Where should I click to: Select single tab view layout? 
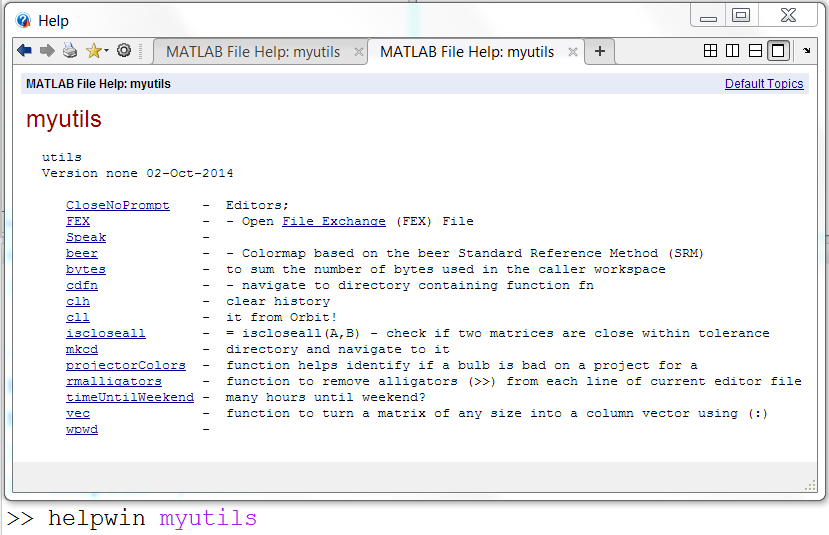coord(778,51)
